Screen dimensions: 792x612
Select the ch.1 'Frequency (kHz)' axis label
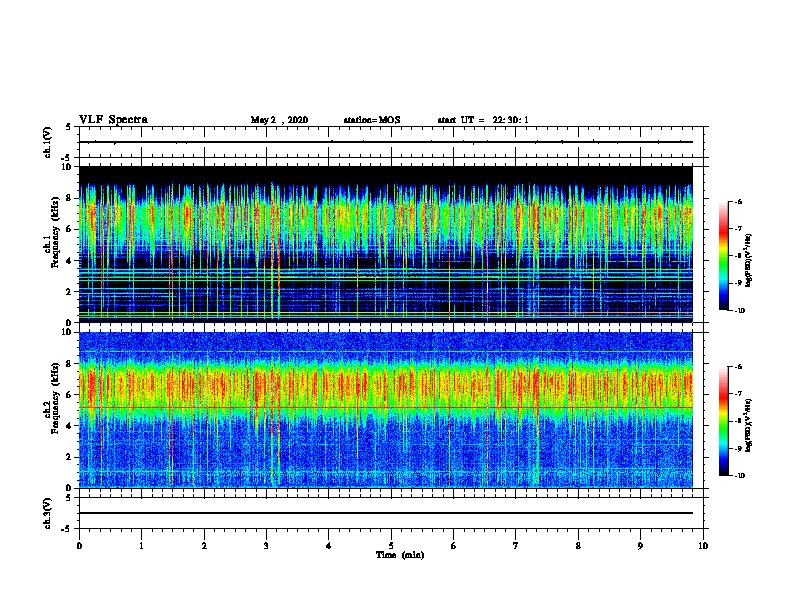(x=56, y=233)
